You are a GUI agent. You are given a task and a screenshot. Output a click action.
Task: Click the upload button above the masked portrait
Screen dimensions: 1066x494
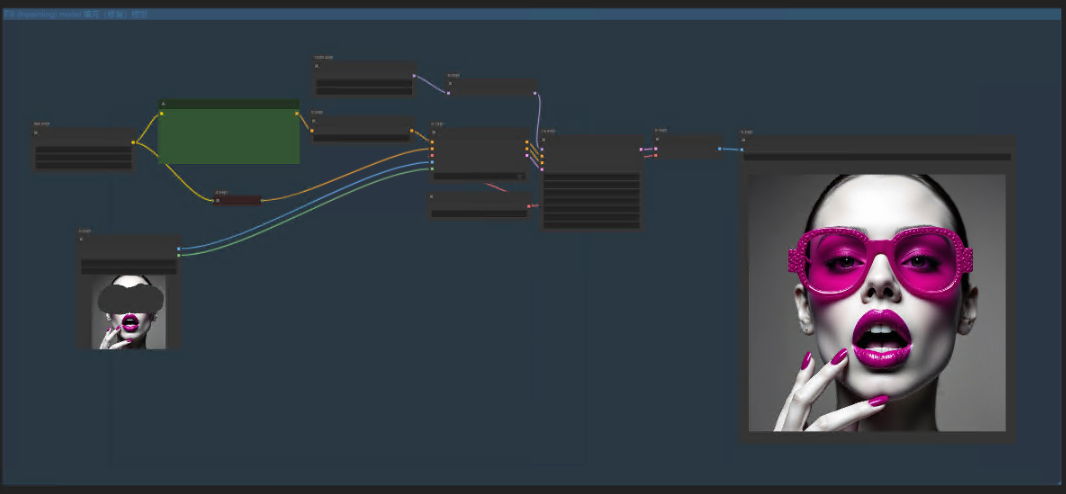point(128,270)
